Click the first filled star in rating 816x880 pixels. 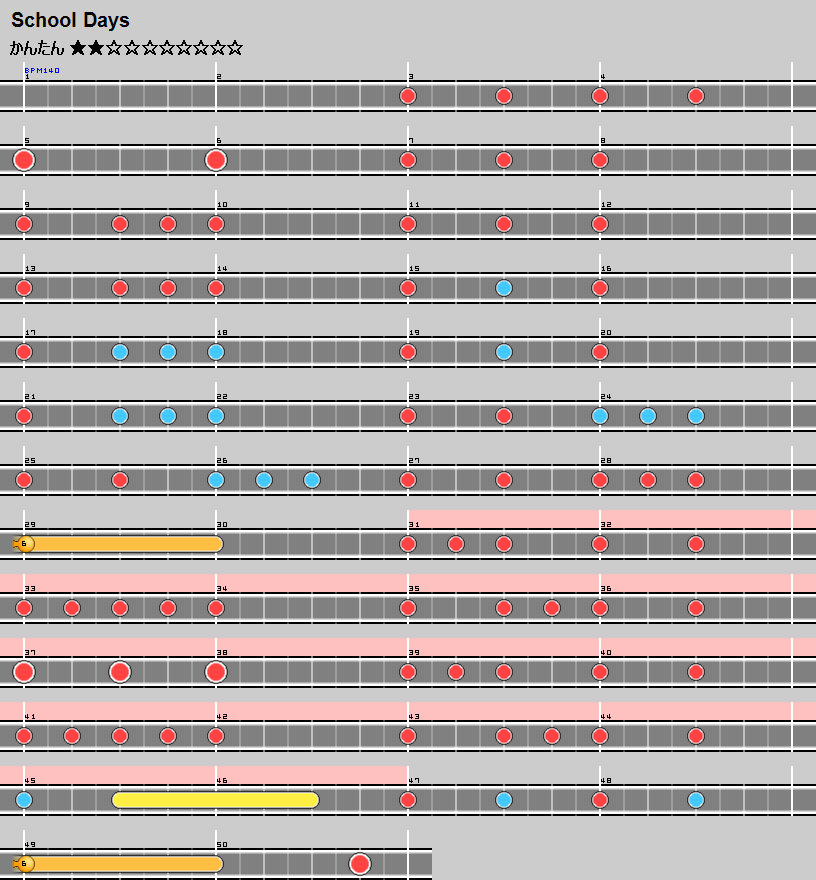79,48
